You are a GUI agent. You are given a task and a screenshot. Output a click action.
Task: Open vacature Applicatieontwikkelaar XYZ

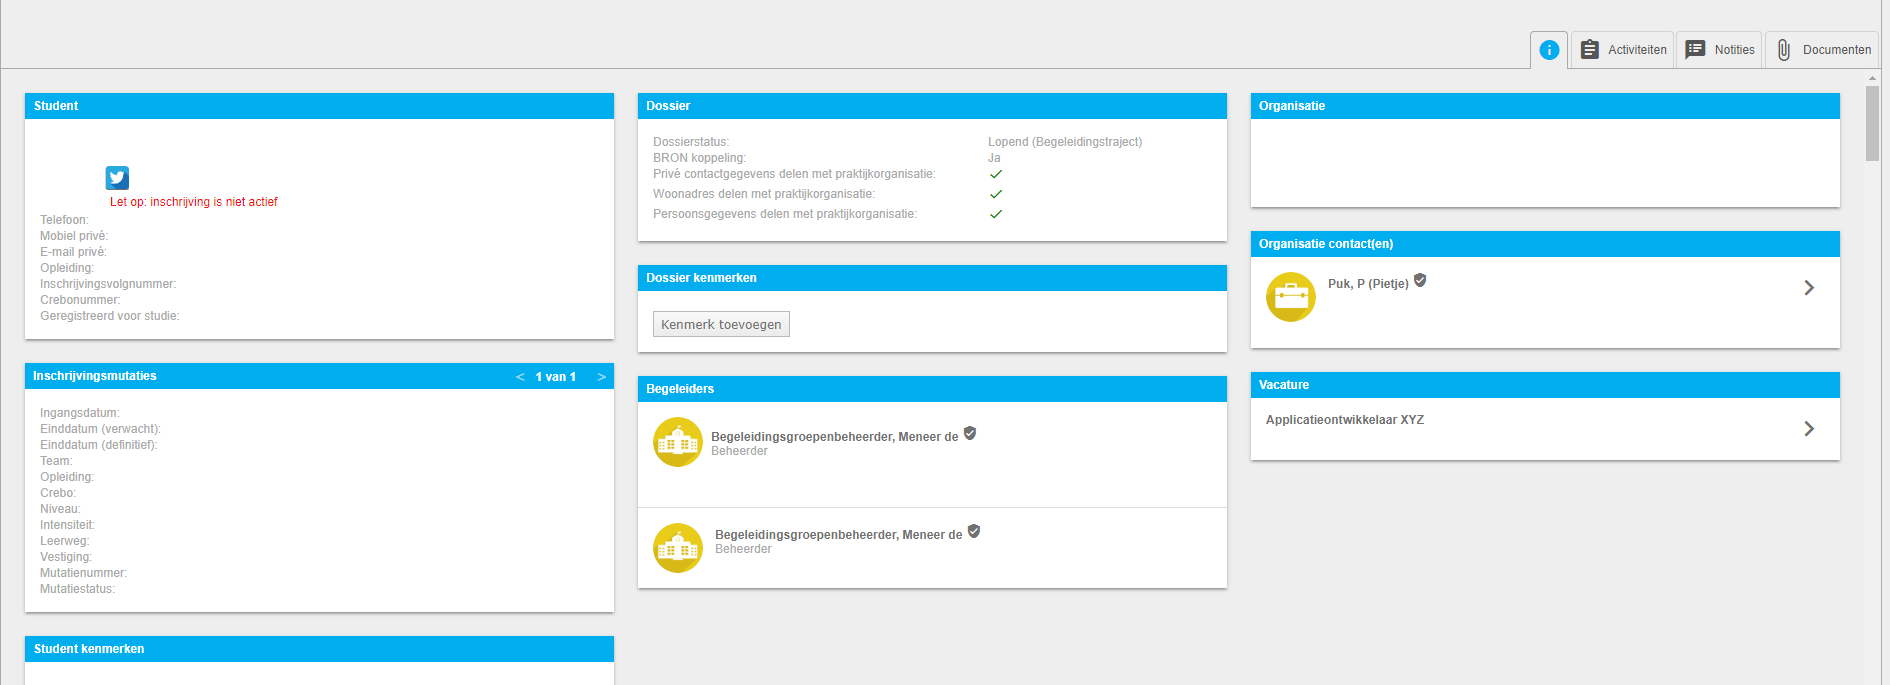1345,420
